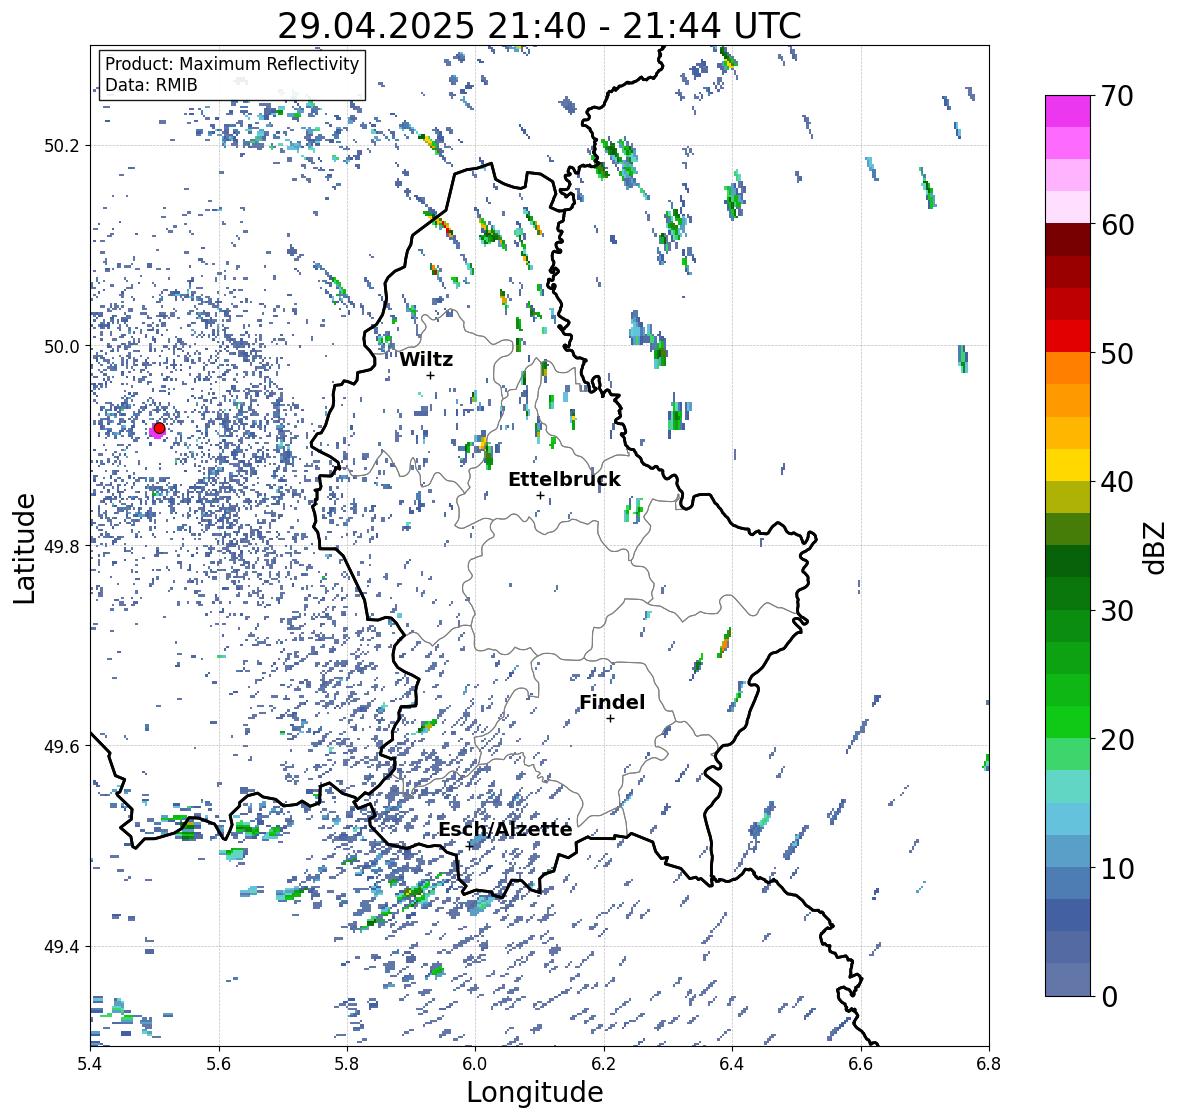Click the Ettelbruck station label

coord(564,480)
